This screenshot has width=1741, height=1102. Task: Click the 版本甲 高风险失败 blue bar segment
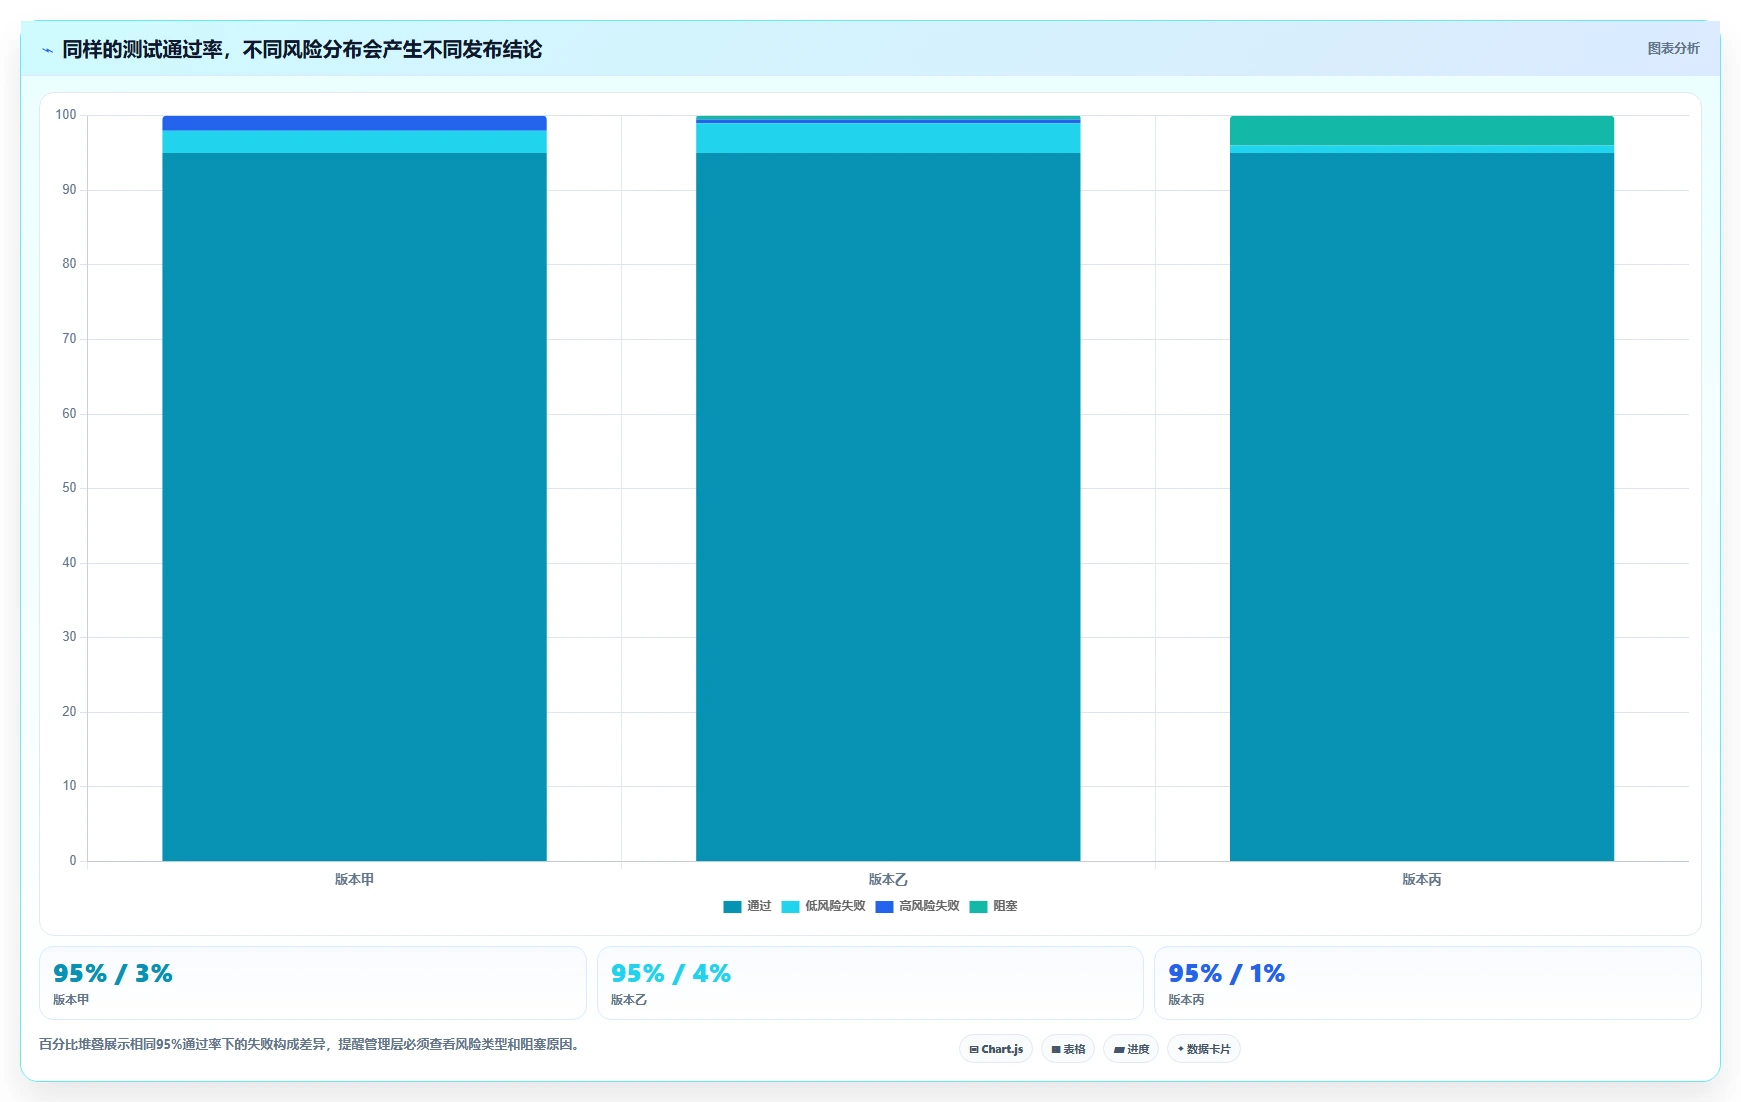coord(354,123)
